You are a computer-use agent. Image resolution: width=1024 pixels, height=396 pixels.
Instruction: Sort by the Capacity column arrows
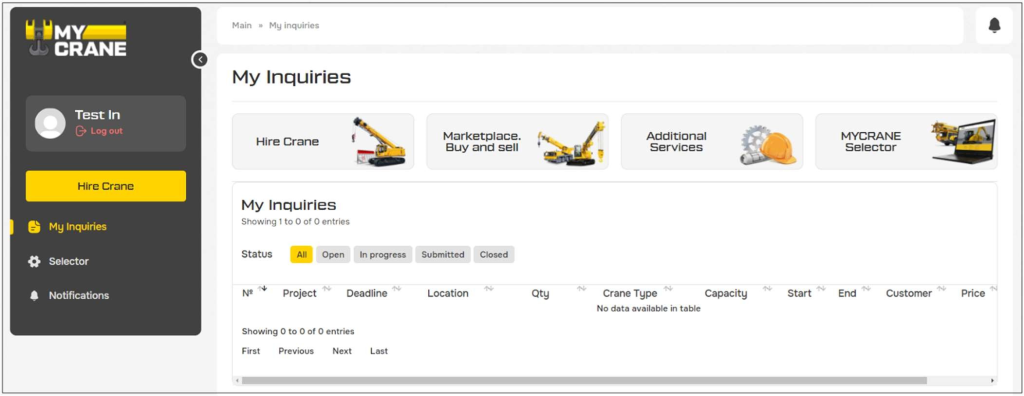767,288
